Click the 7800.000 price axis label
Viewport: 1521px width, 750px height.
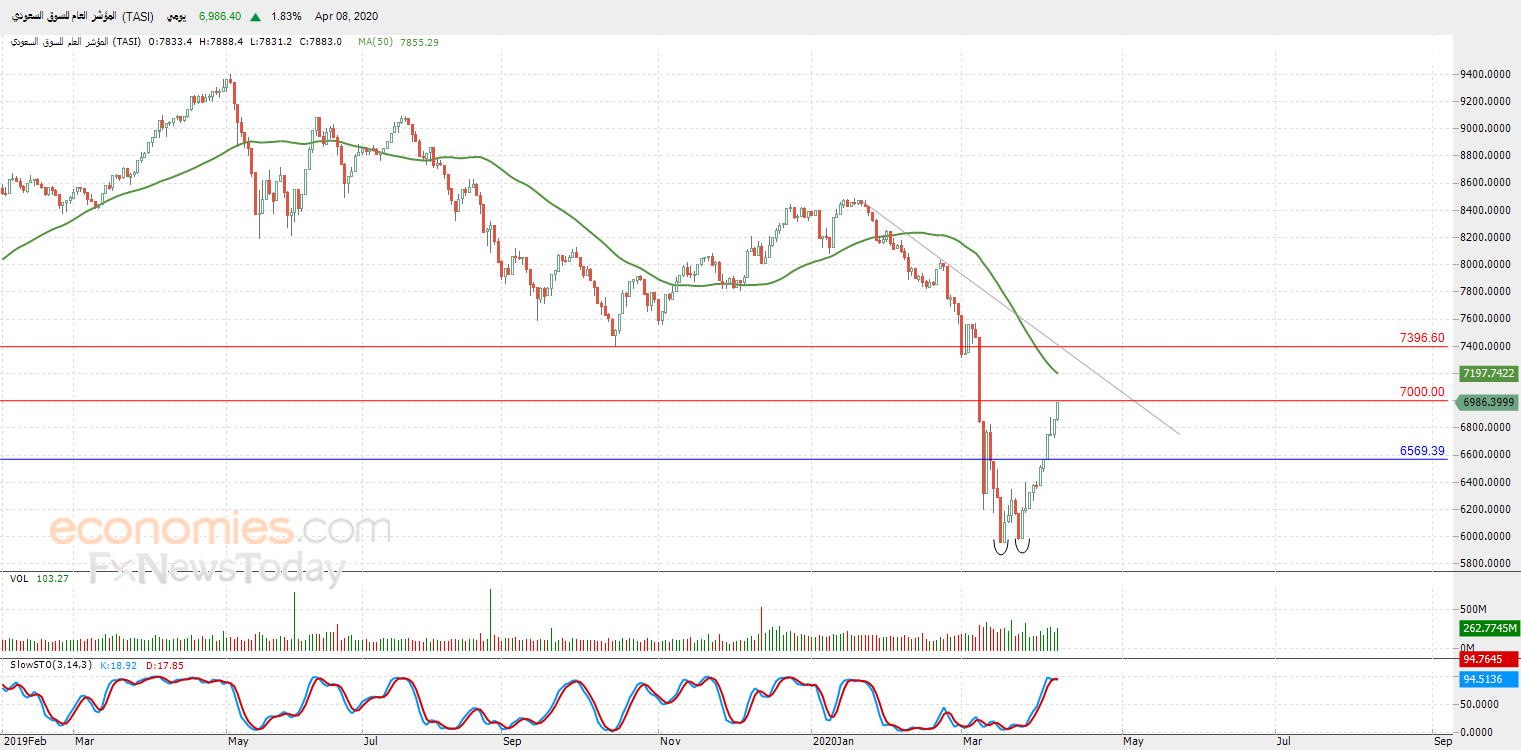pyautogui.click(x=1484, y=291)
